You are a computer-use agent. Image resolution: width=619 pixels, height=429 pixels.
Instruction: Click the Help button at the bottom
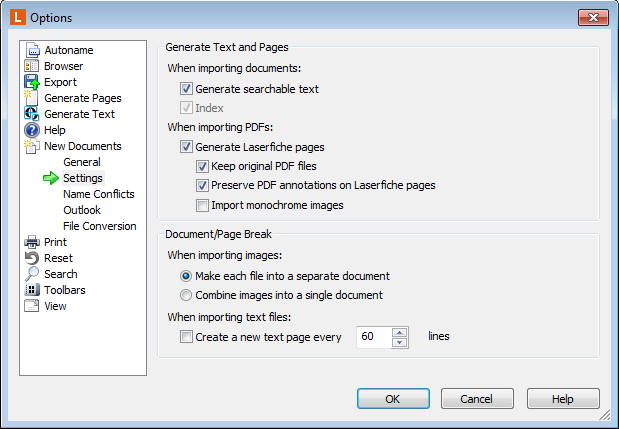click(x=563, y=399)
